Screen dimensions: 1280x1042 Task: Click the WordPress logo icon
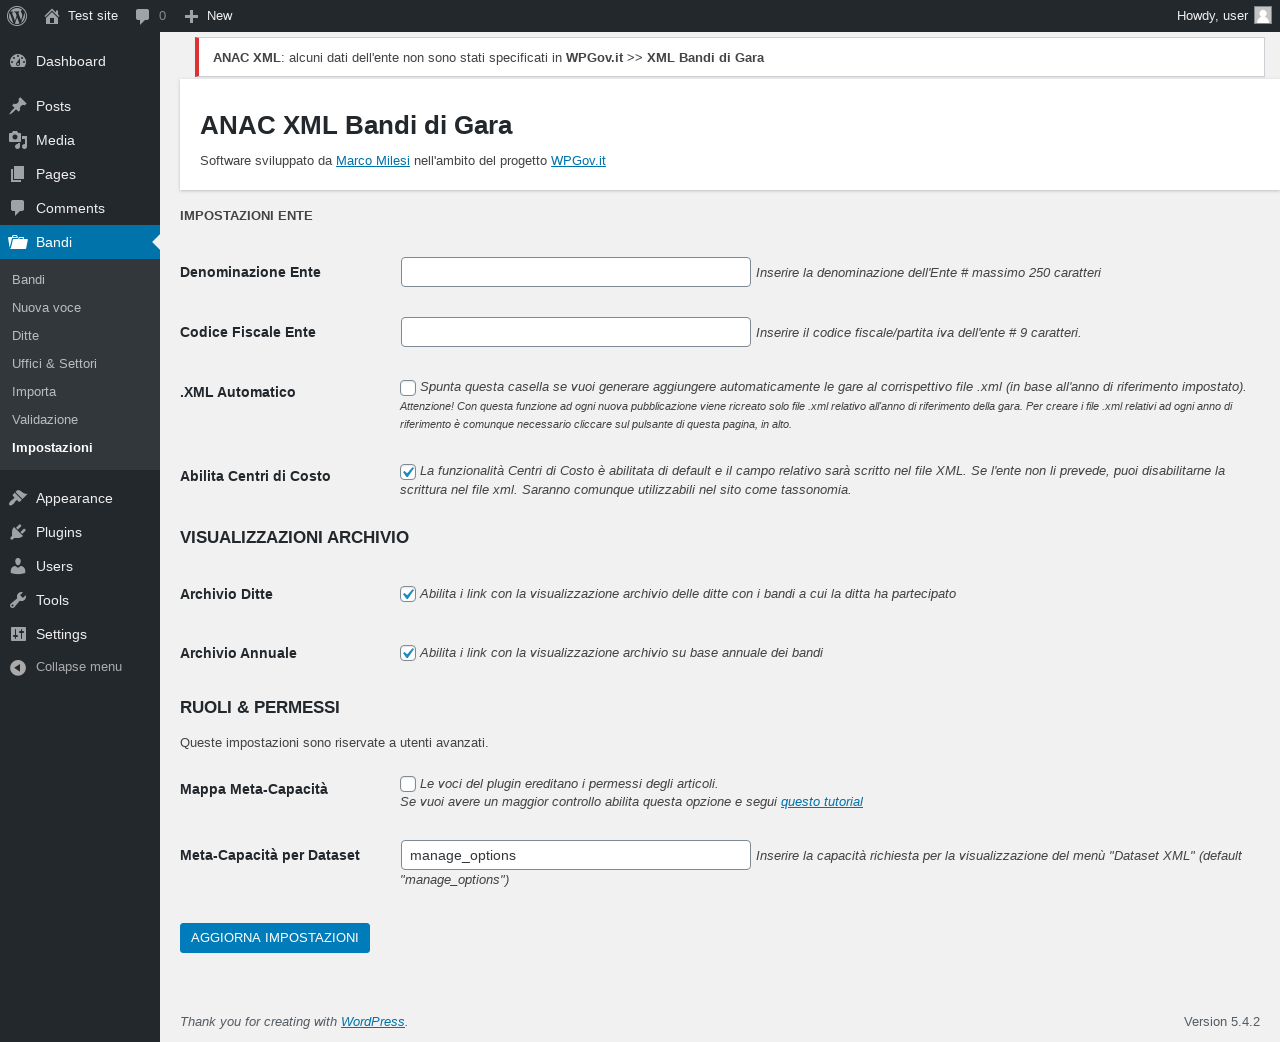click(17, 16)
